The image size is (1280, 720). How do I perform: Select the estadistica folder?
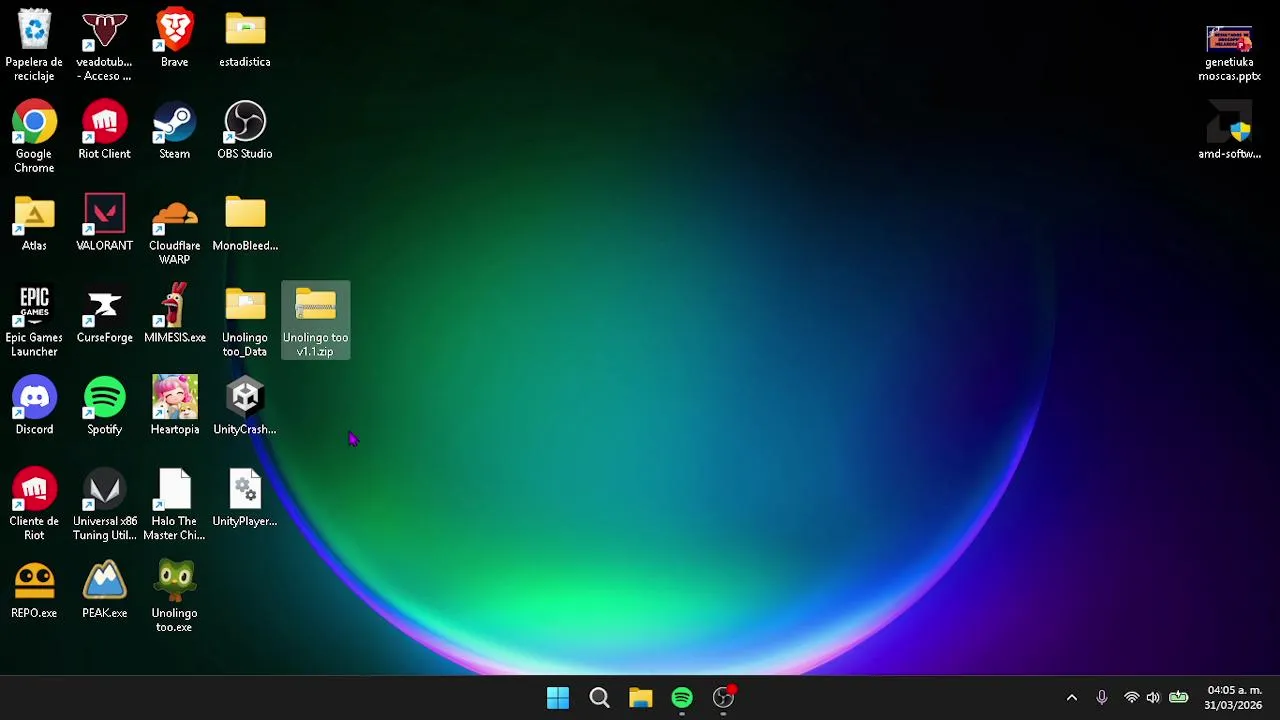point(245,38)
